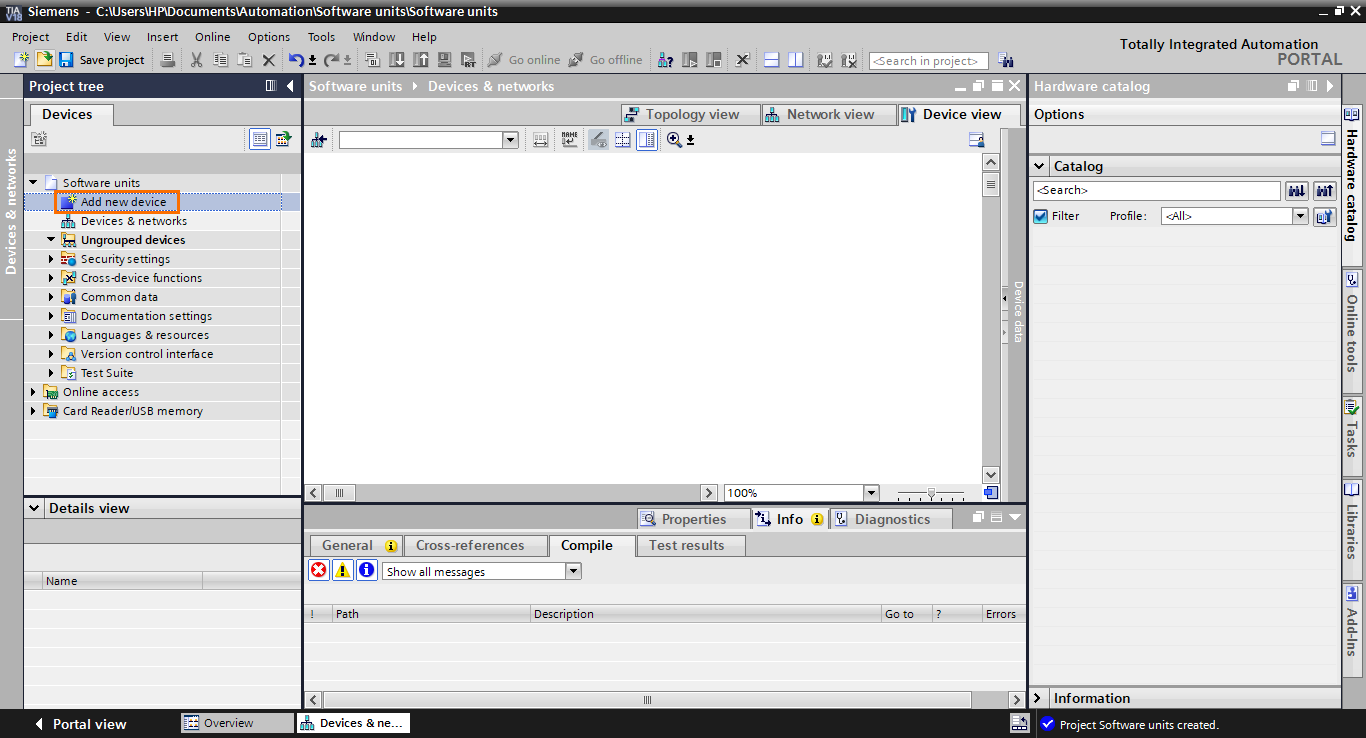Toggle show module labels NAME icon
The width and height of the screenshot is (1366, 738).
pos(570,140)
